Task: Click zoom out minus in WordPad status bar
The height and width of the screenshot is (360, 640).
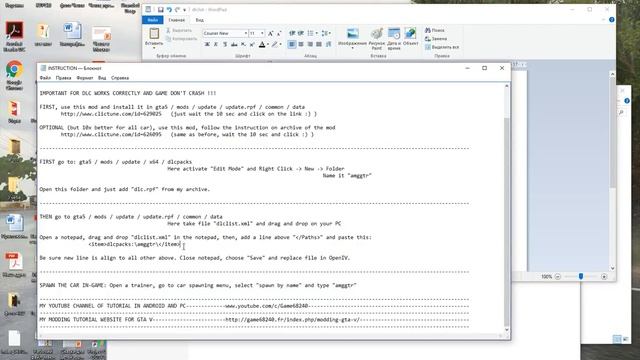Action: [558, 277]
